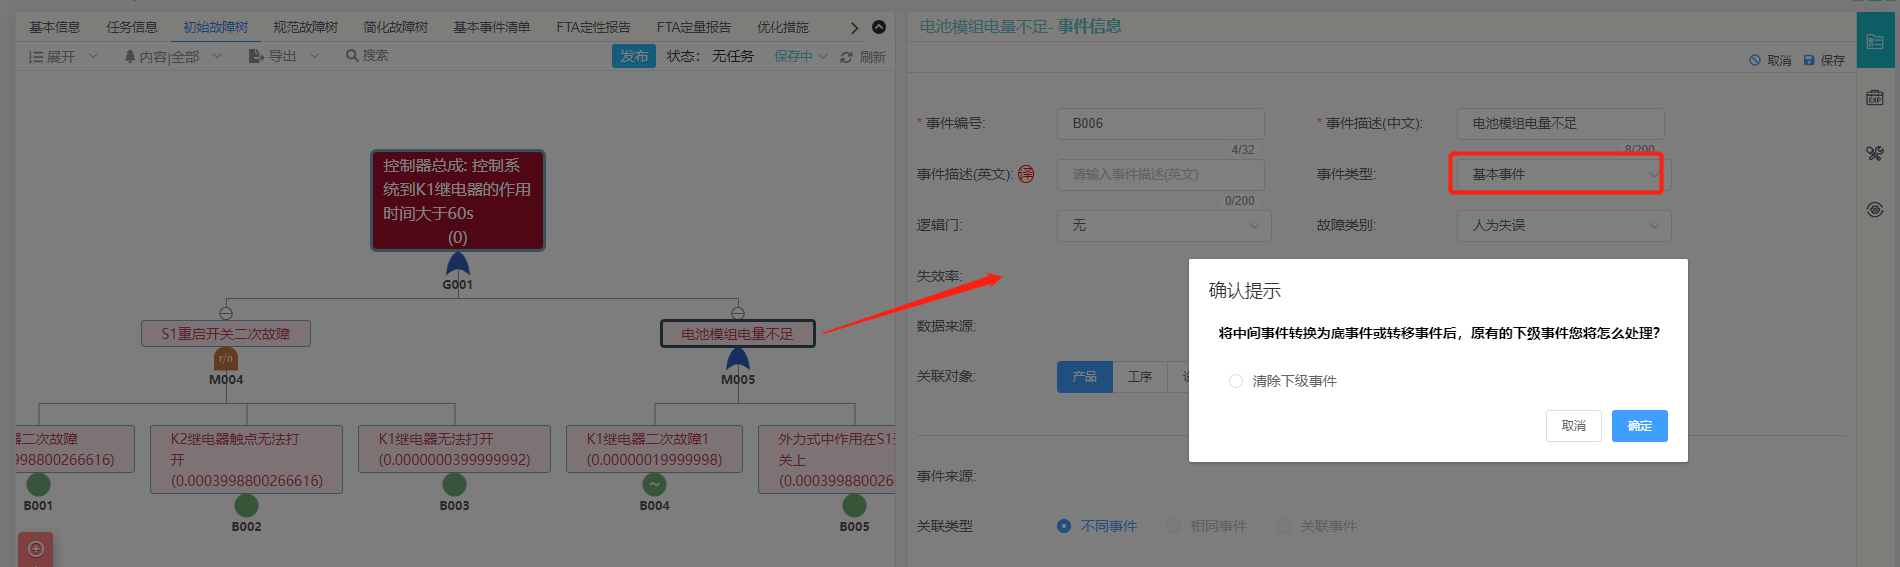The image size is (1900, 567).
Task: Select the top event 控制器总成 node
Action: click(458, 200)
